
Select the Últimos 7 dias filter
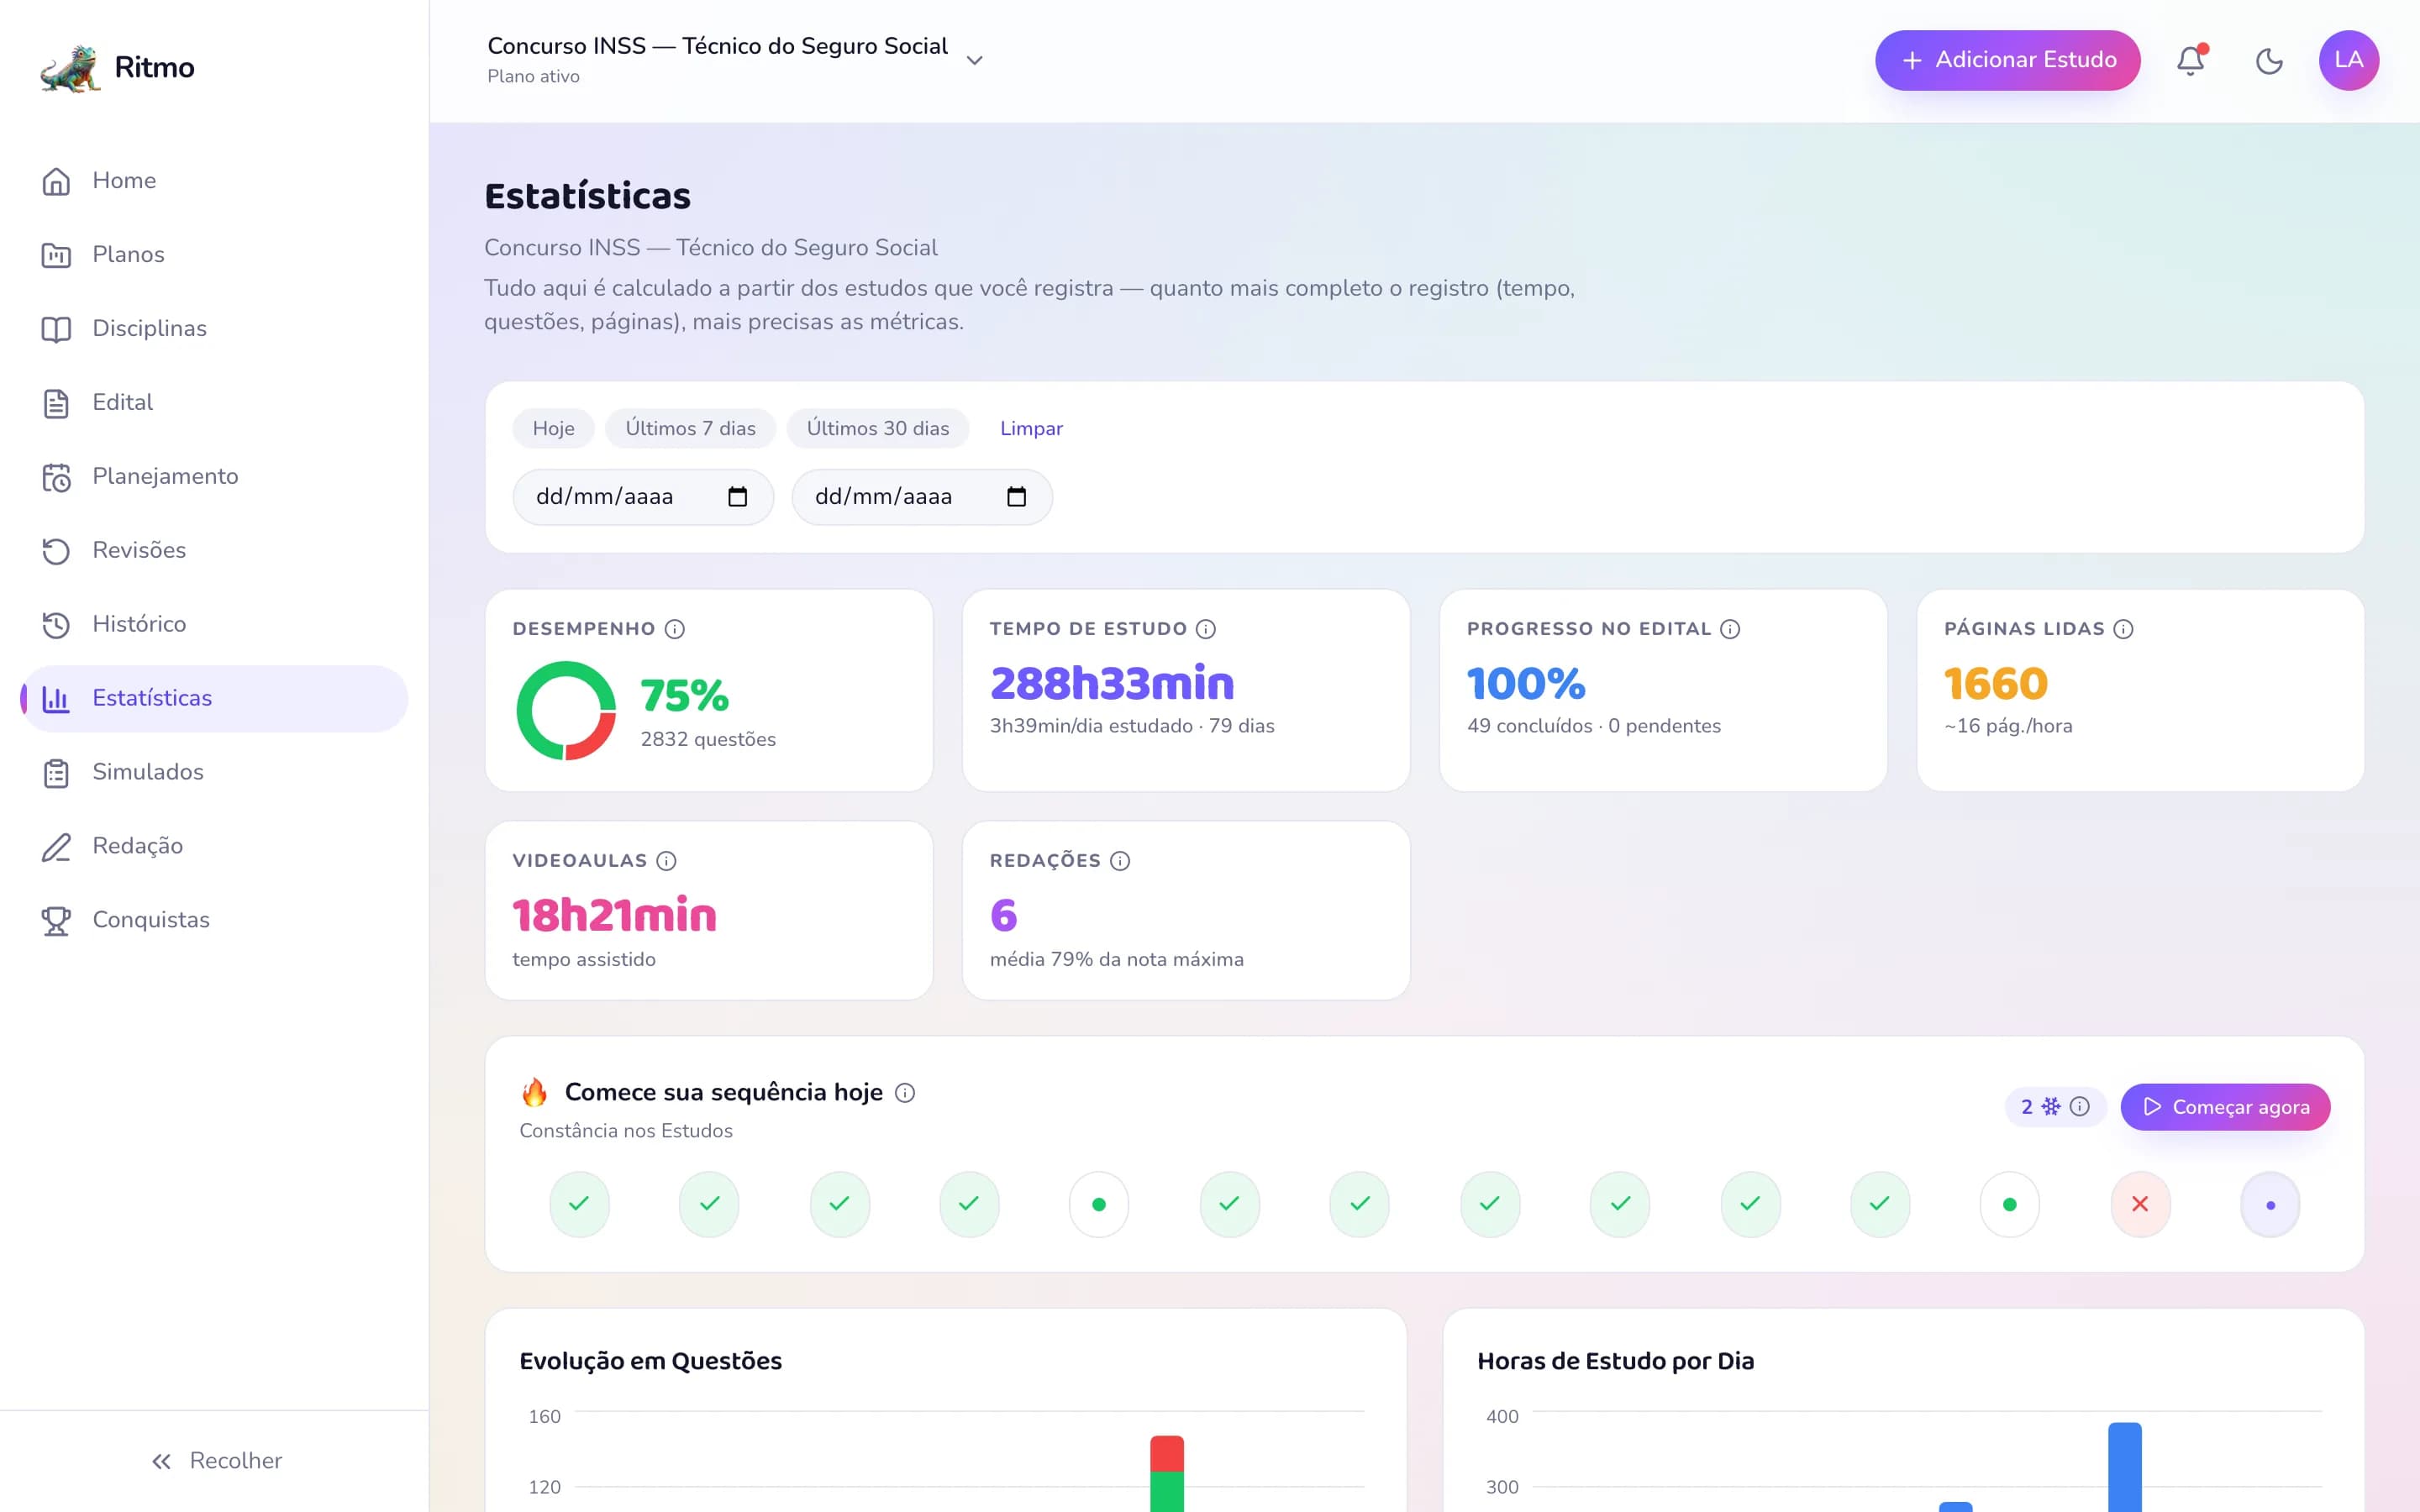tap(690, 428)
